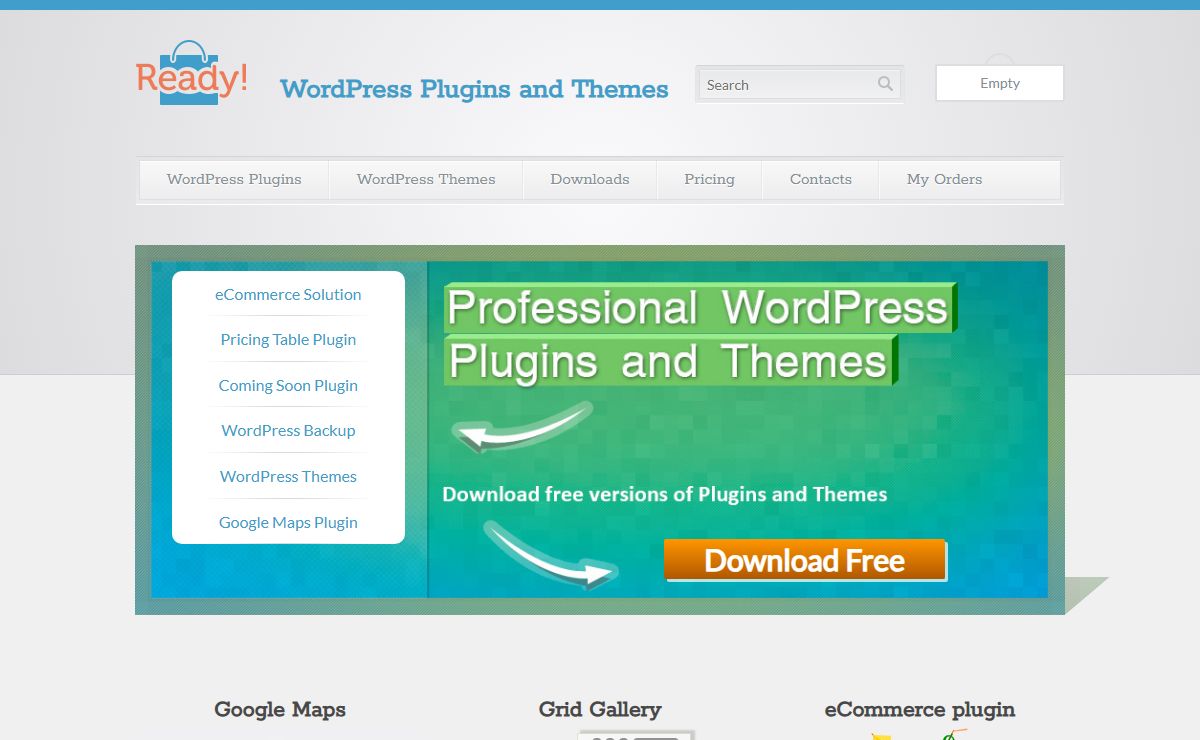Image resolution: width=1200 pixels, height=740 pixels.
Task: Click the Ready! shopping bag logo
Action: click(x=191, y=74)
